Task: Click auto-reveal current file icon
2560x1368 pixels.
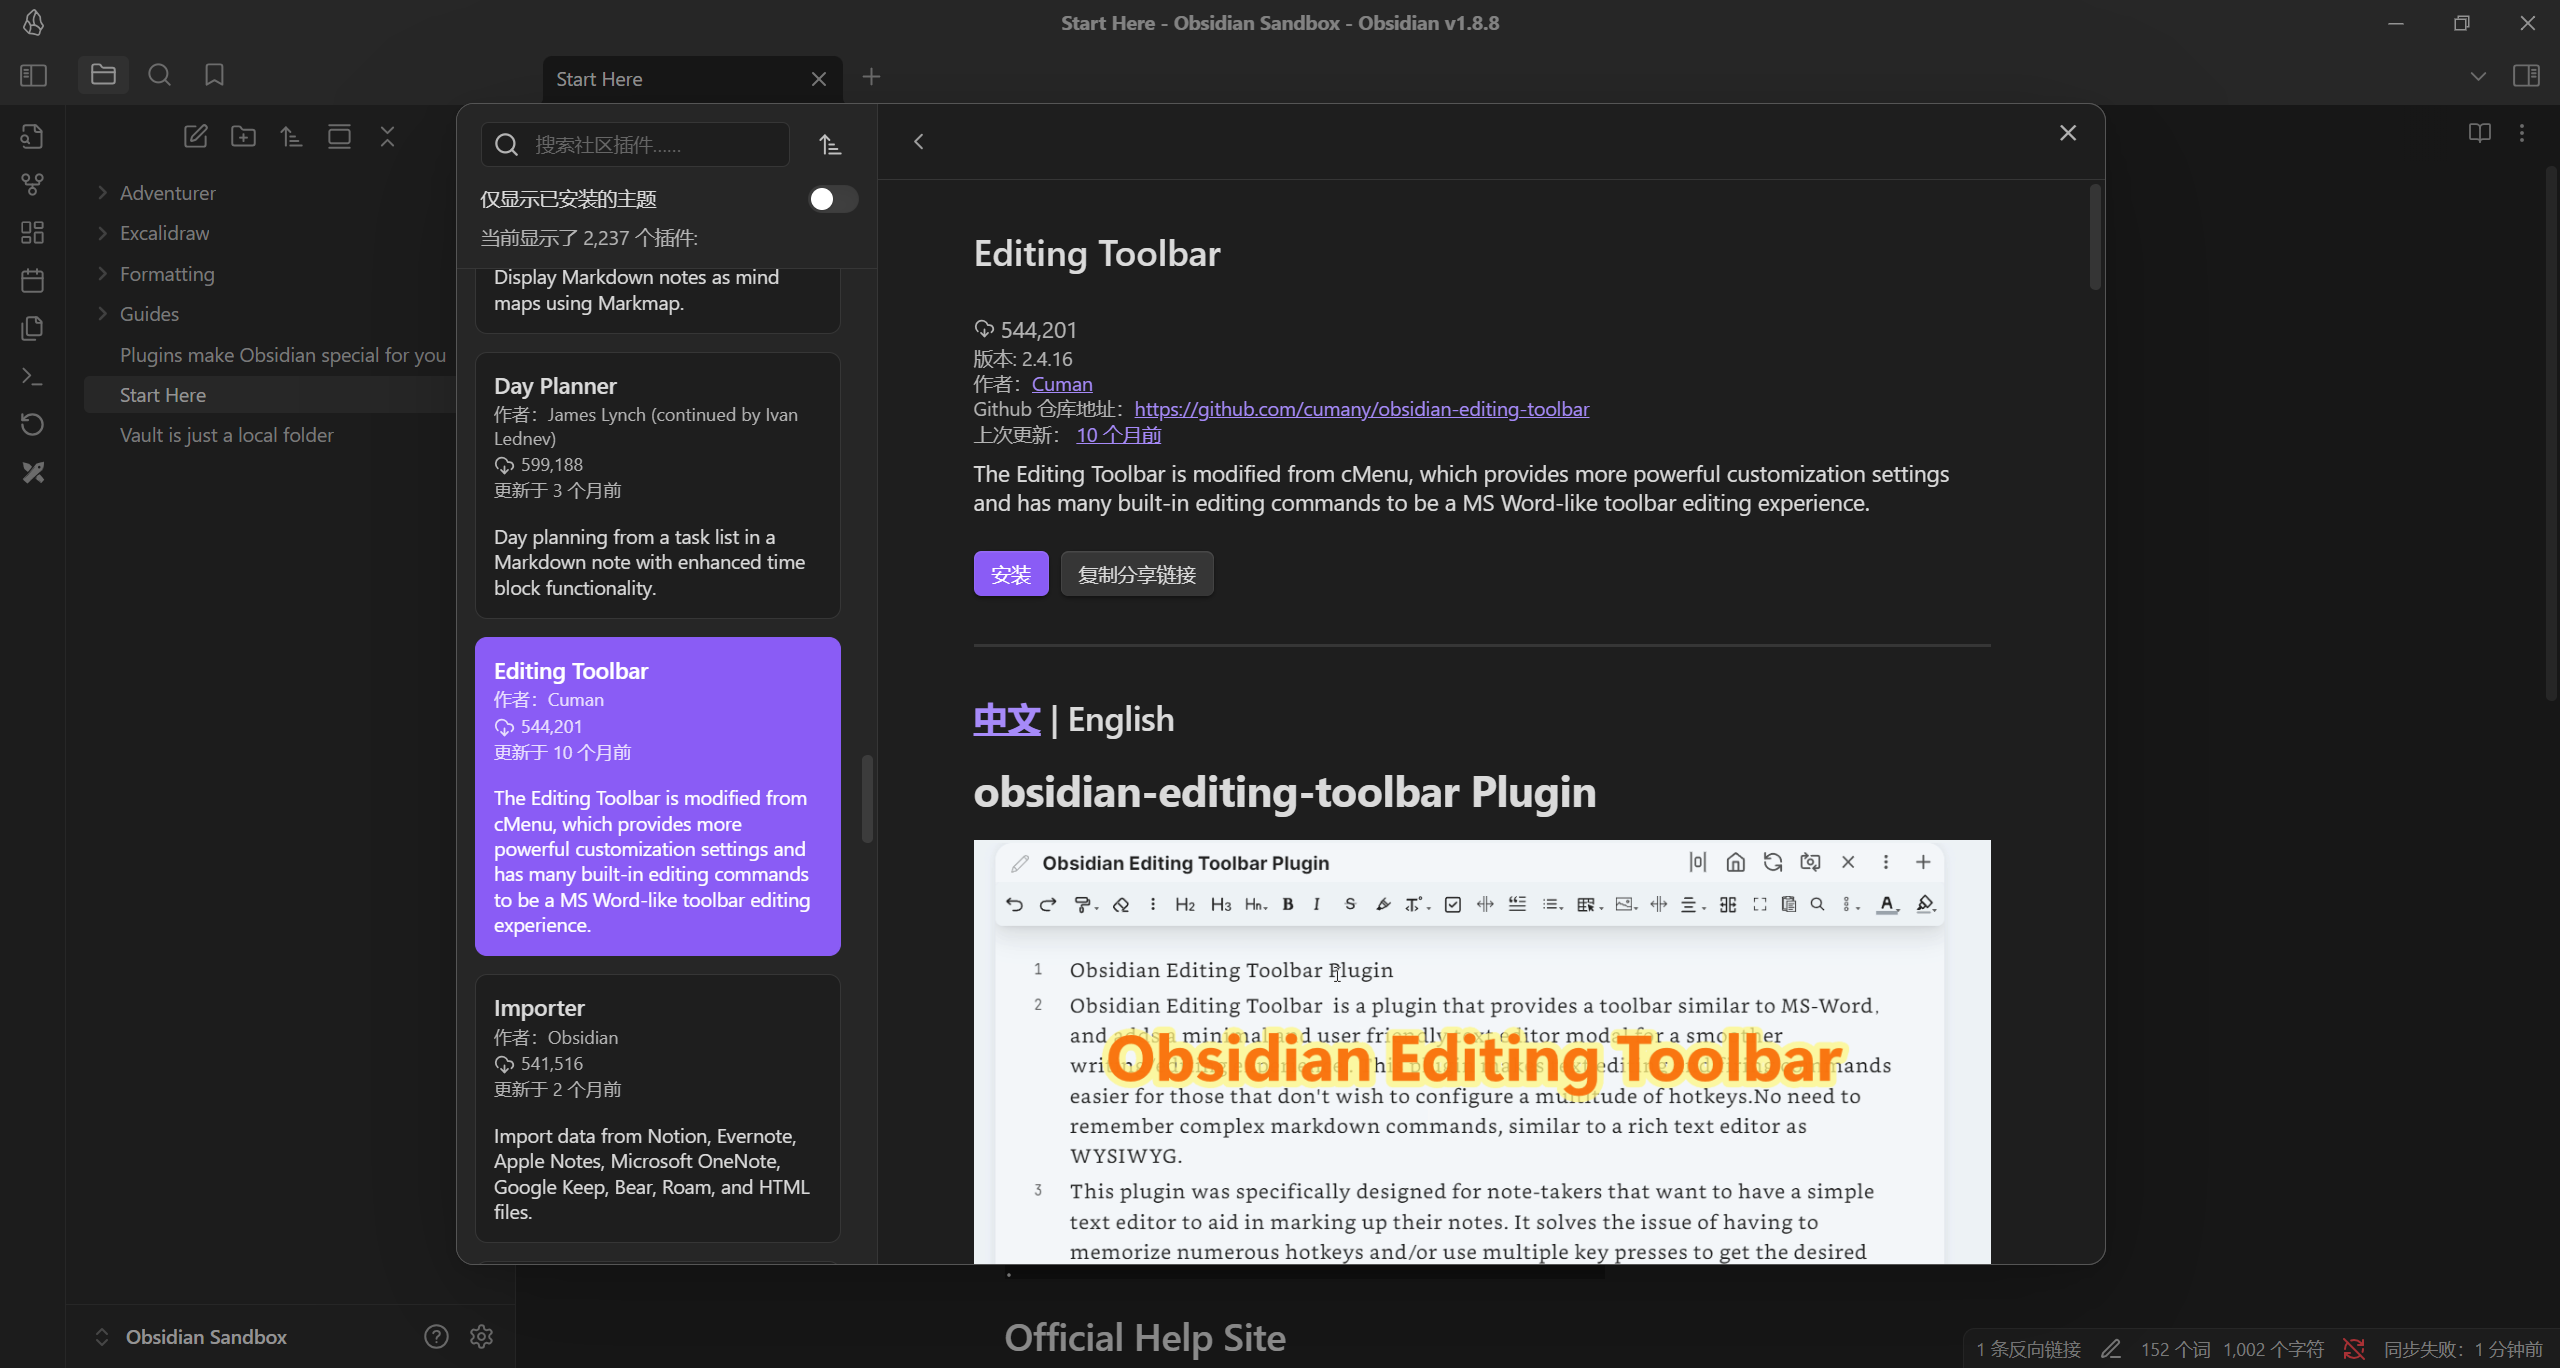Action: [x=339, y=137]
